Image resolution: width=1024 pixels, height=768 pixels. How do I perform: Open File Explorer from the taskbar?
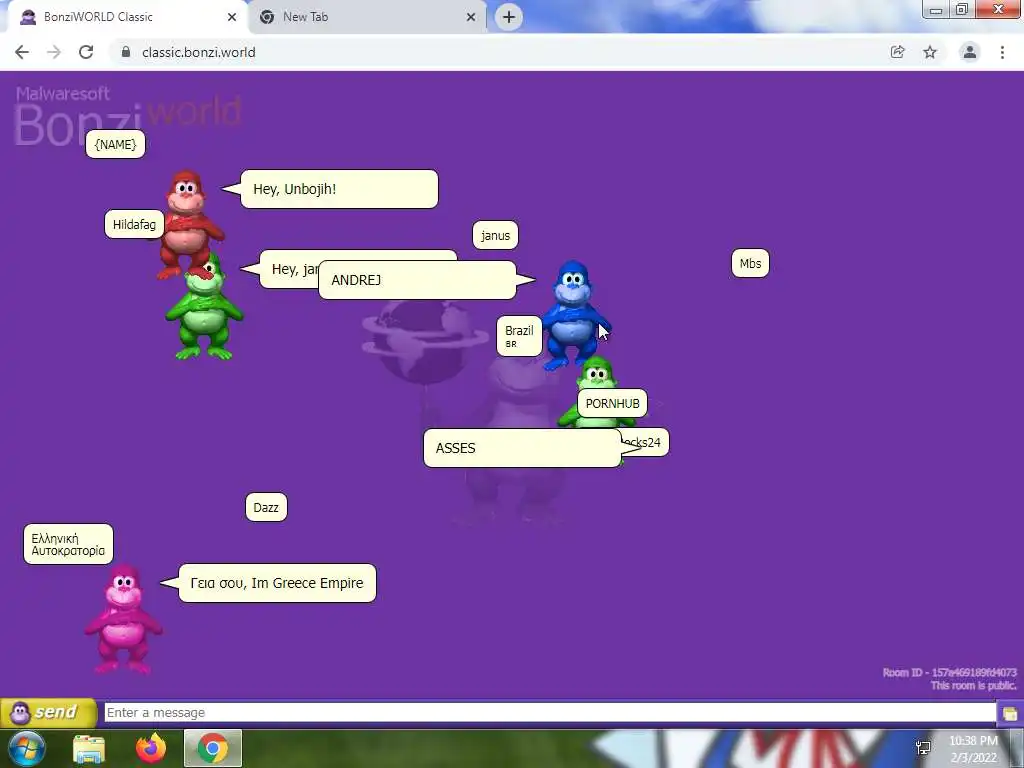coord(89,748)
